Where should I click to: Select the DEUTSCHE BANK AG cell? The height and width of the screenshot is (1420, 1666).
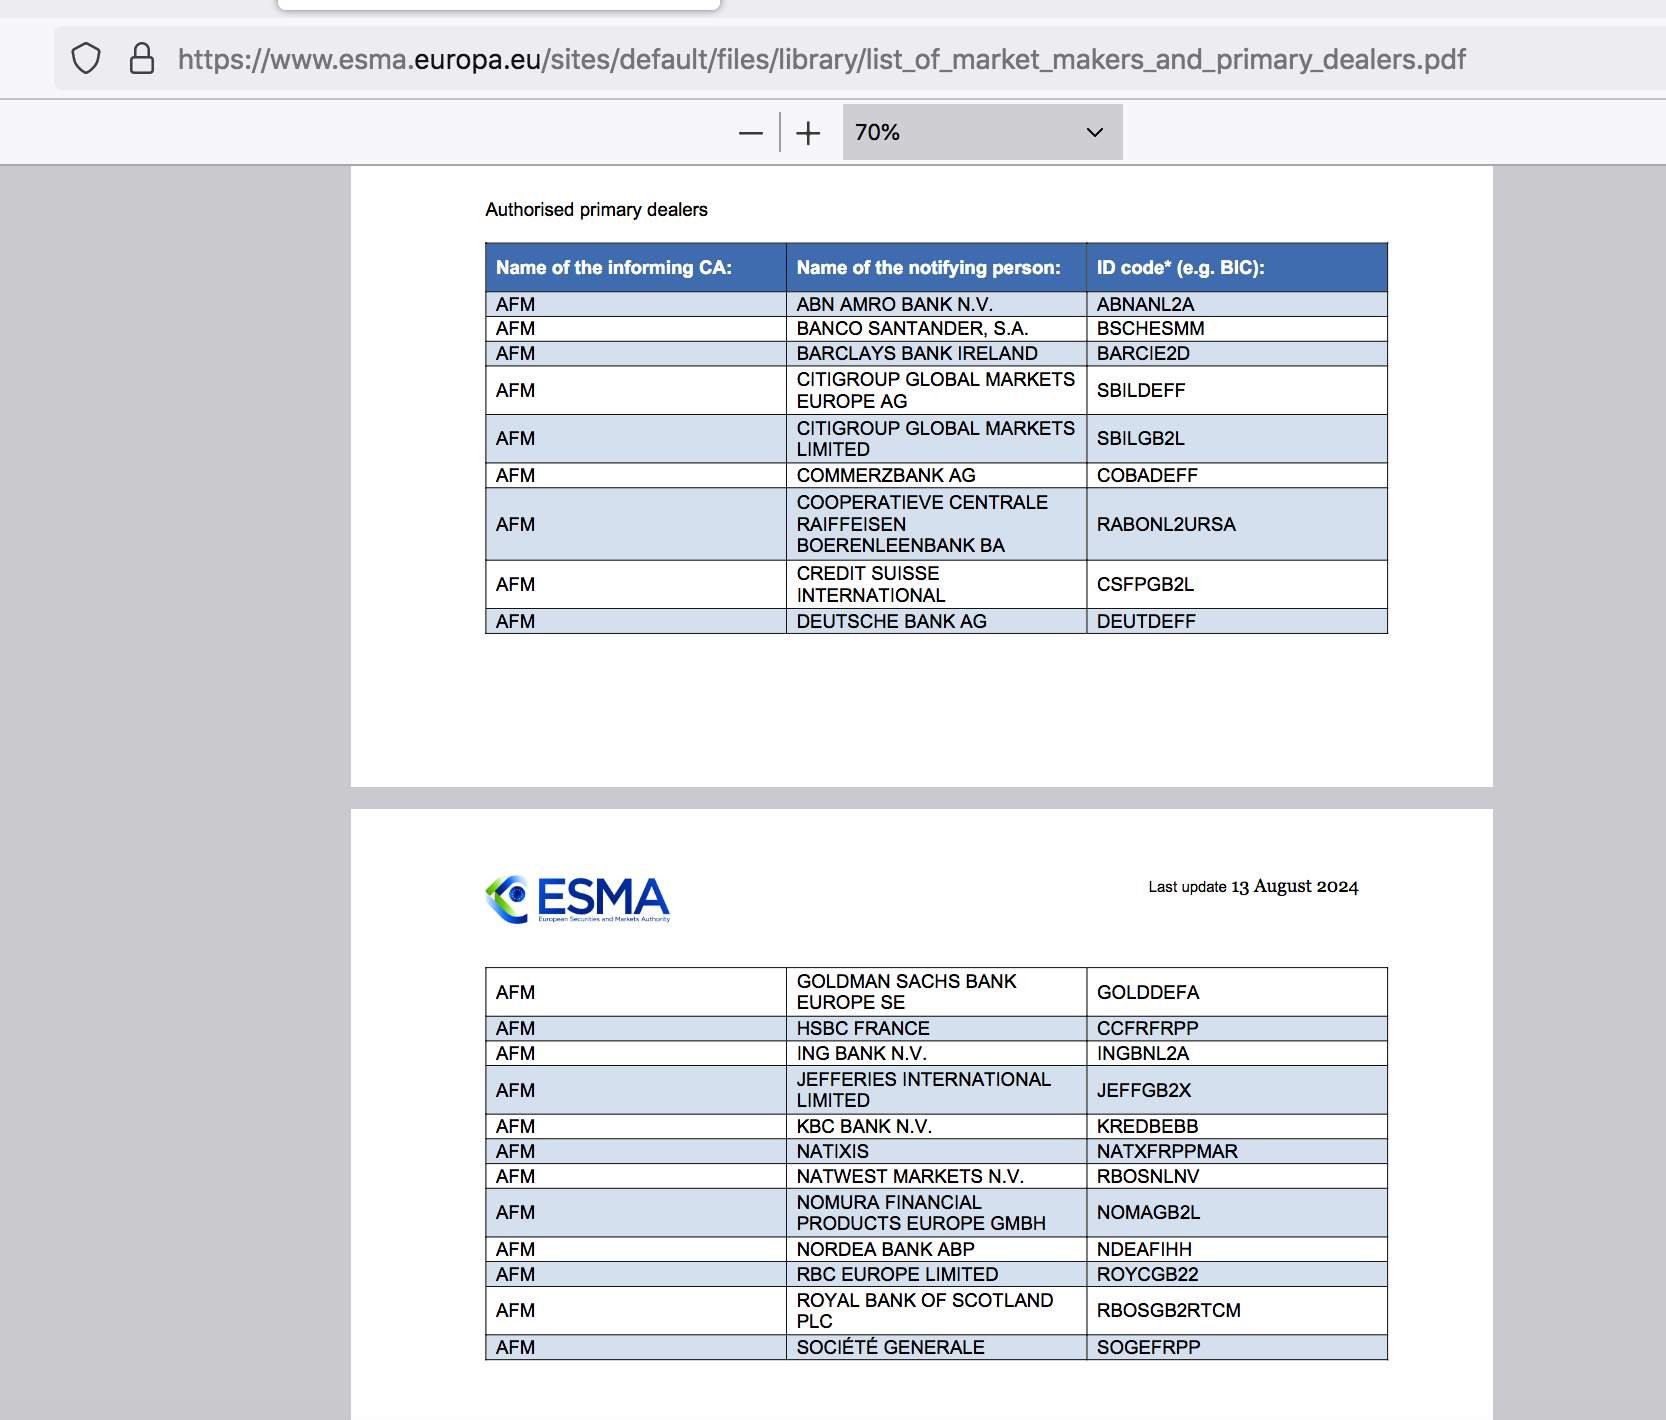click(x=936, y=621)
